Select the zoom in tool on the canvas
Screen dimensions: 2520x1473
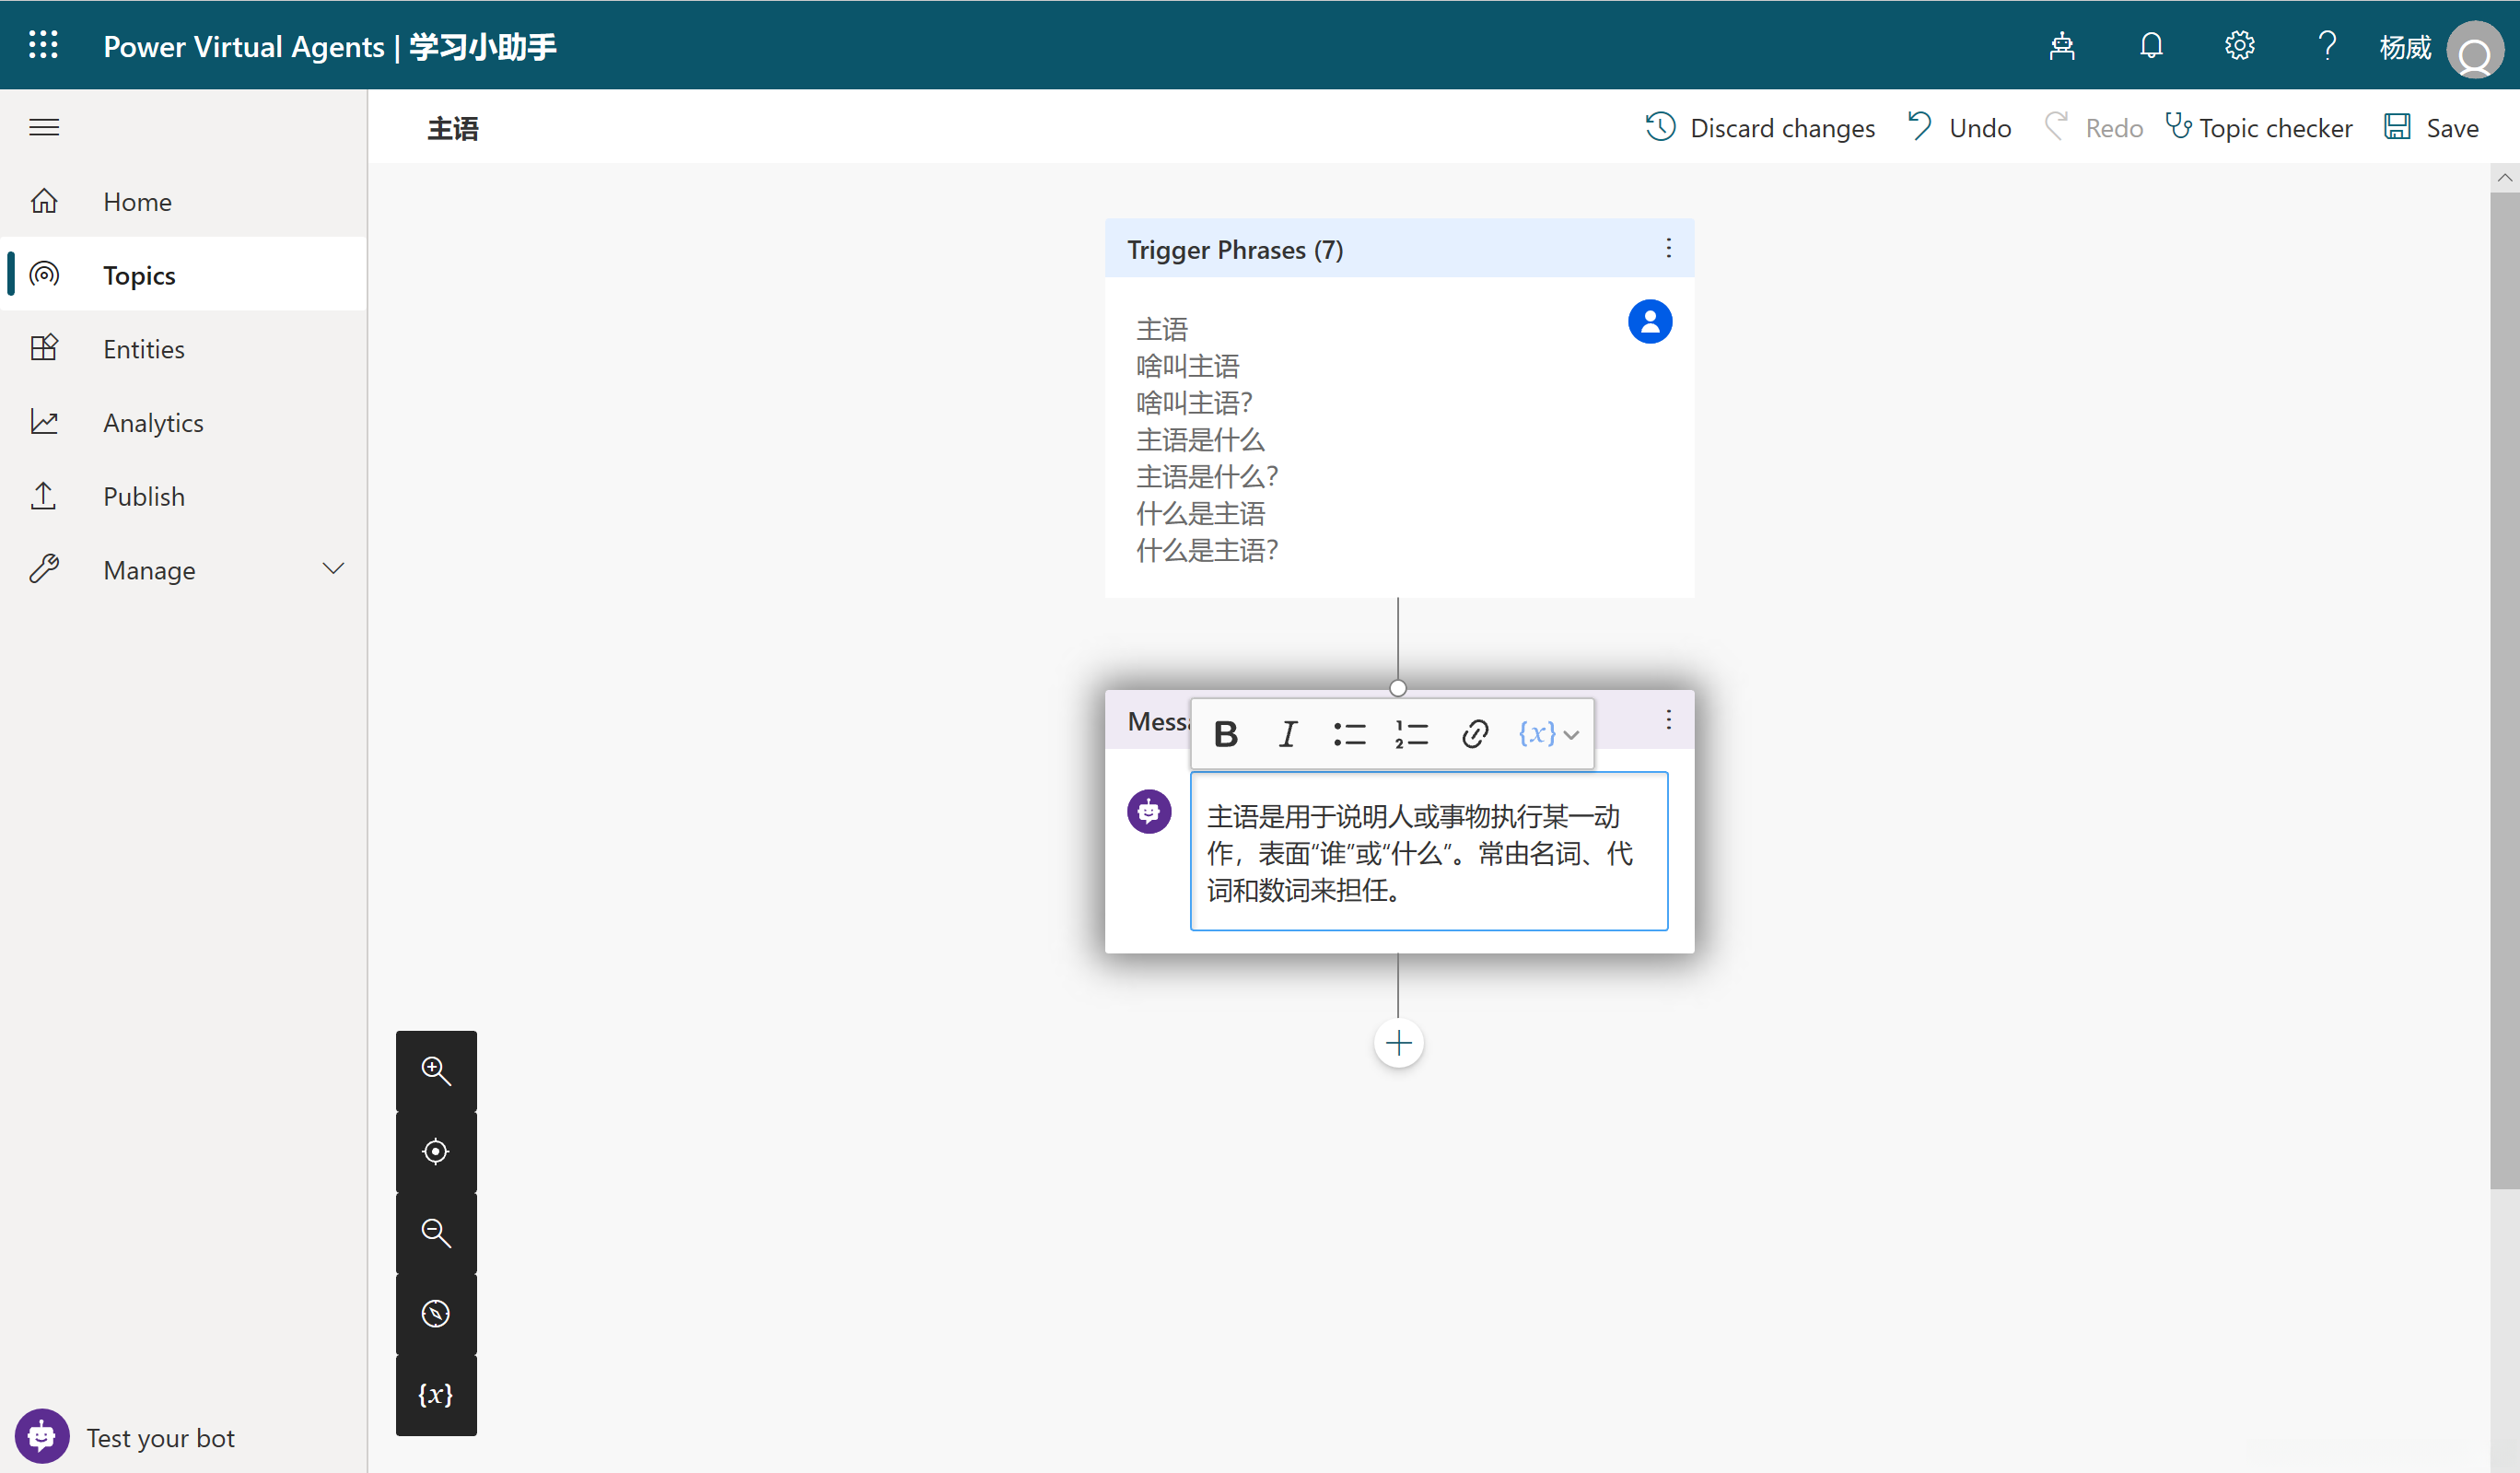click(436, 1070)
